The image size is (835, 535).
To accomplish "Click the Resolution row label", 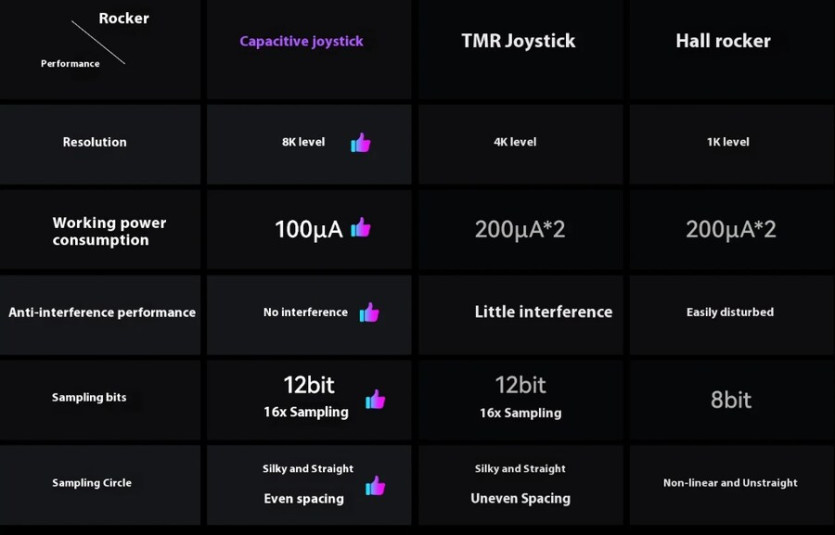I will pyautogui.click(x=95, y=142).
